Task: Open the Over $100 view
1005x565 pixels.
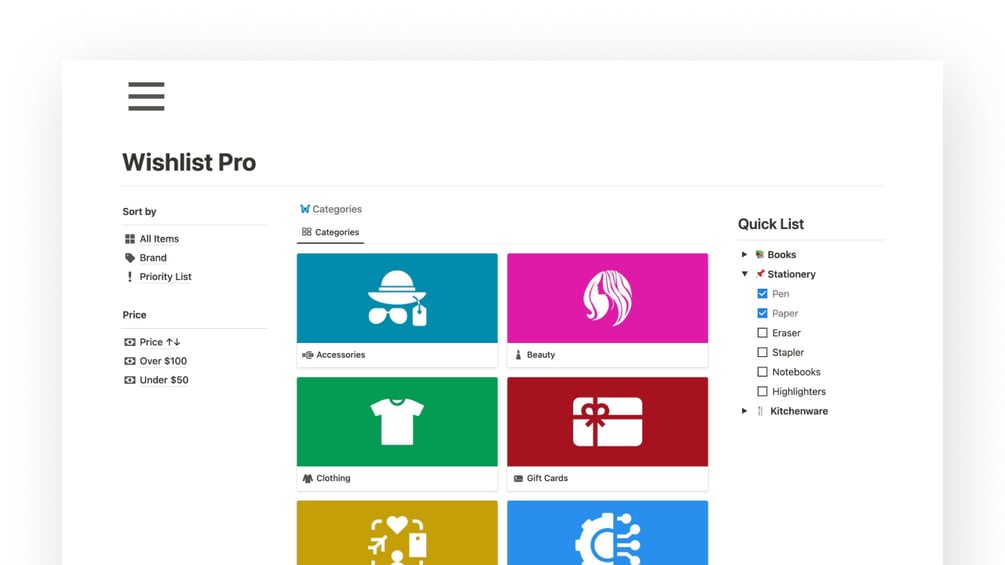Action: [163, 361]
